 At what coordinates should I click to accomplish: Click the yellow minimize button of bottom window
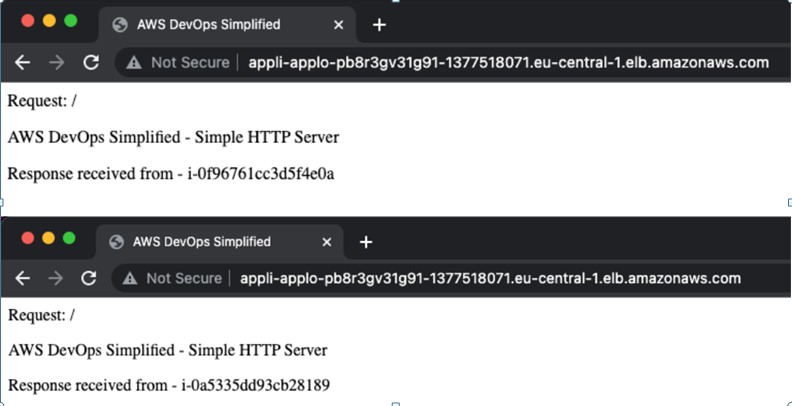[x=48, y=238]
